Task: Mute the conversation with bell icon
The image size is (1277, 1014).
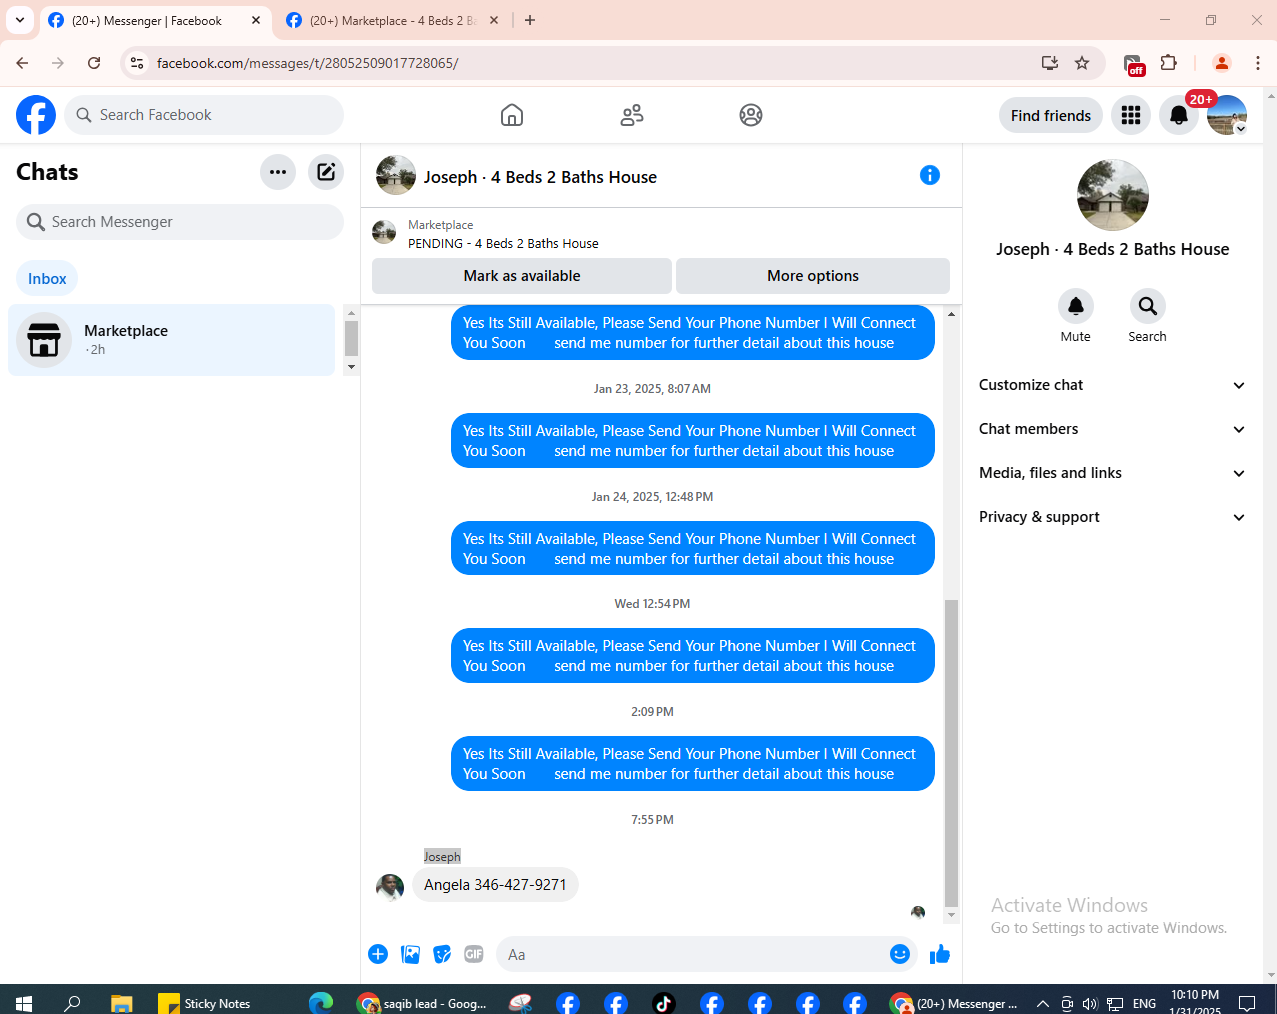Action: [1076, 306]
